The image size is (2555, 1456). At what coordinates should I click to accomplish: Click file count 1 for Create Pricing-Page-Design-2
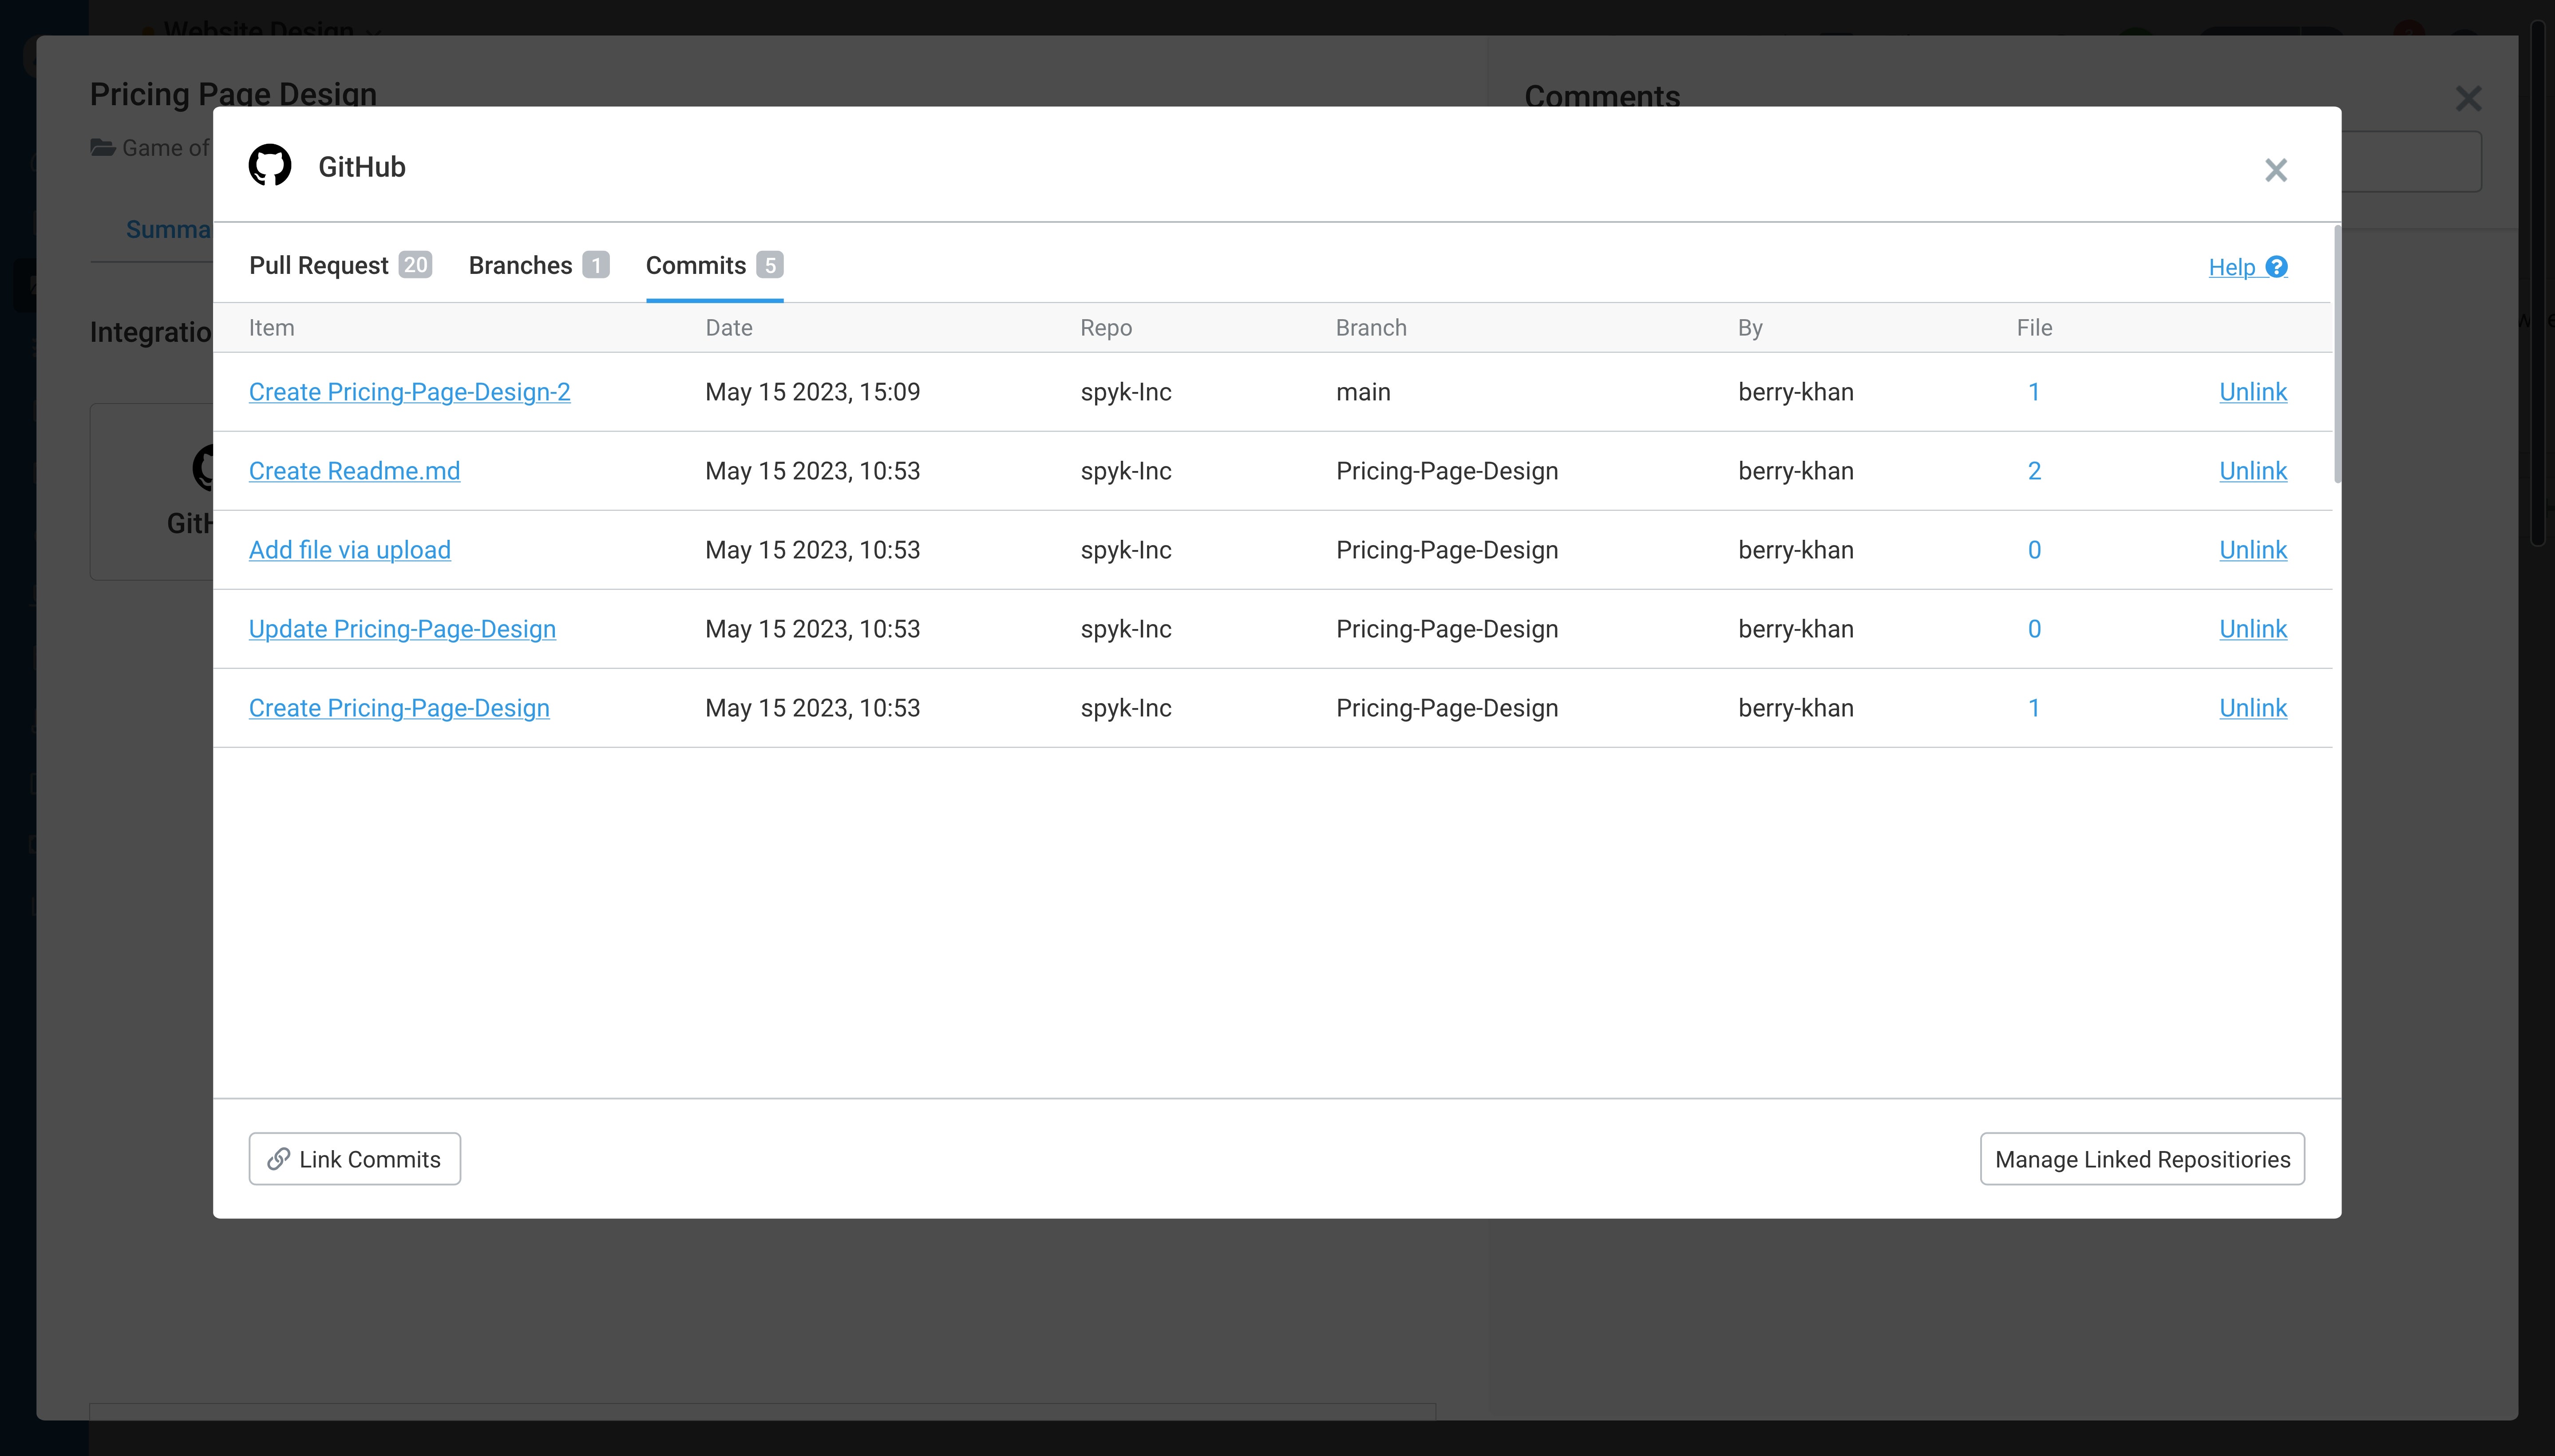click(x=2033, y=392)
